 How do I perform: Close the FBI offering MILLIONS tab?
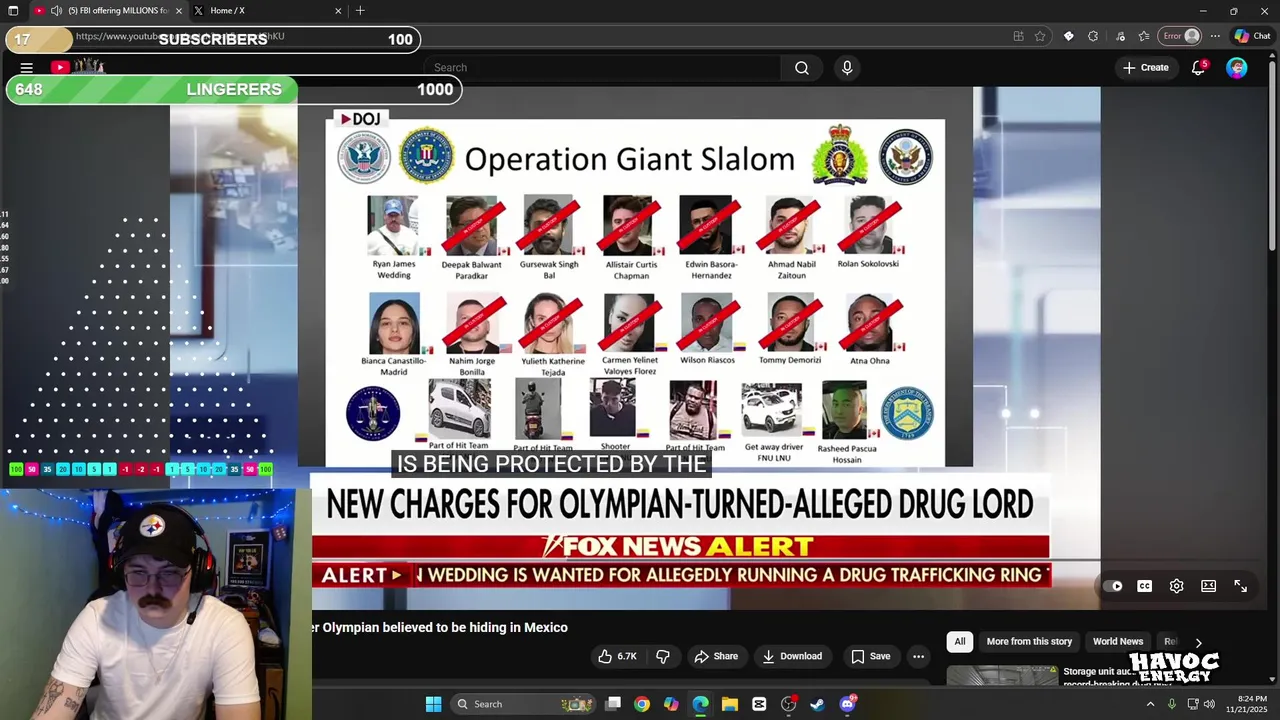pos(179,11)
